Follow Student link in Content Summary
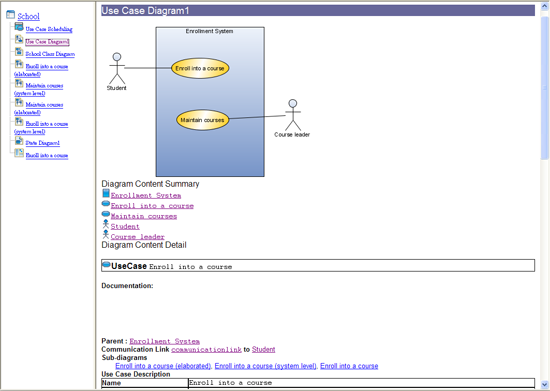Screen dimensions: 550x391 tap(125, 227)
